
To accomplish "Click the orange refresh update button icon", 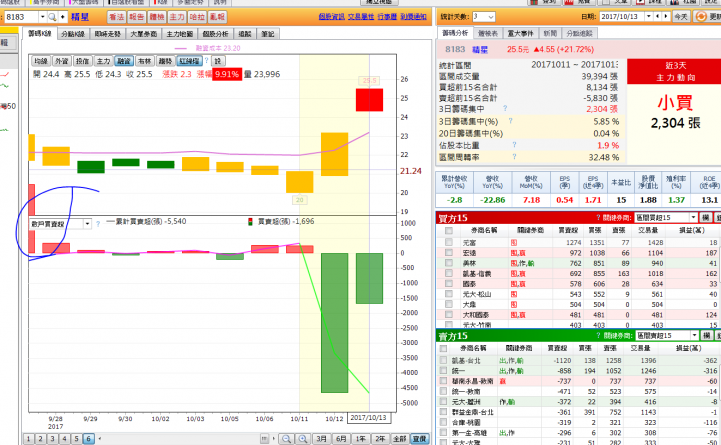I will coord(701,17).
